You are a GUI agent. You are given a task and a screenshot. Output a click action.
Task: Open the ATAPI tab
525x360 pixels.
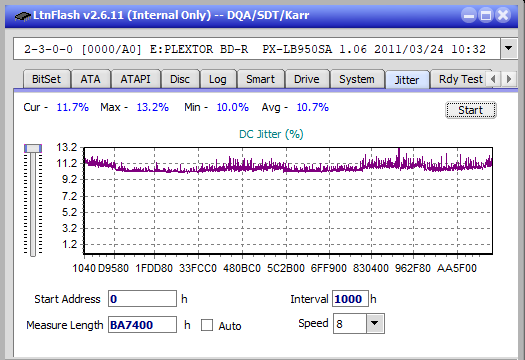click(x=135, y=79)
